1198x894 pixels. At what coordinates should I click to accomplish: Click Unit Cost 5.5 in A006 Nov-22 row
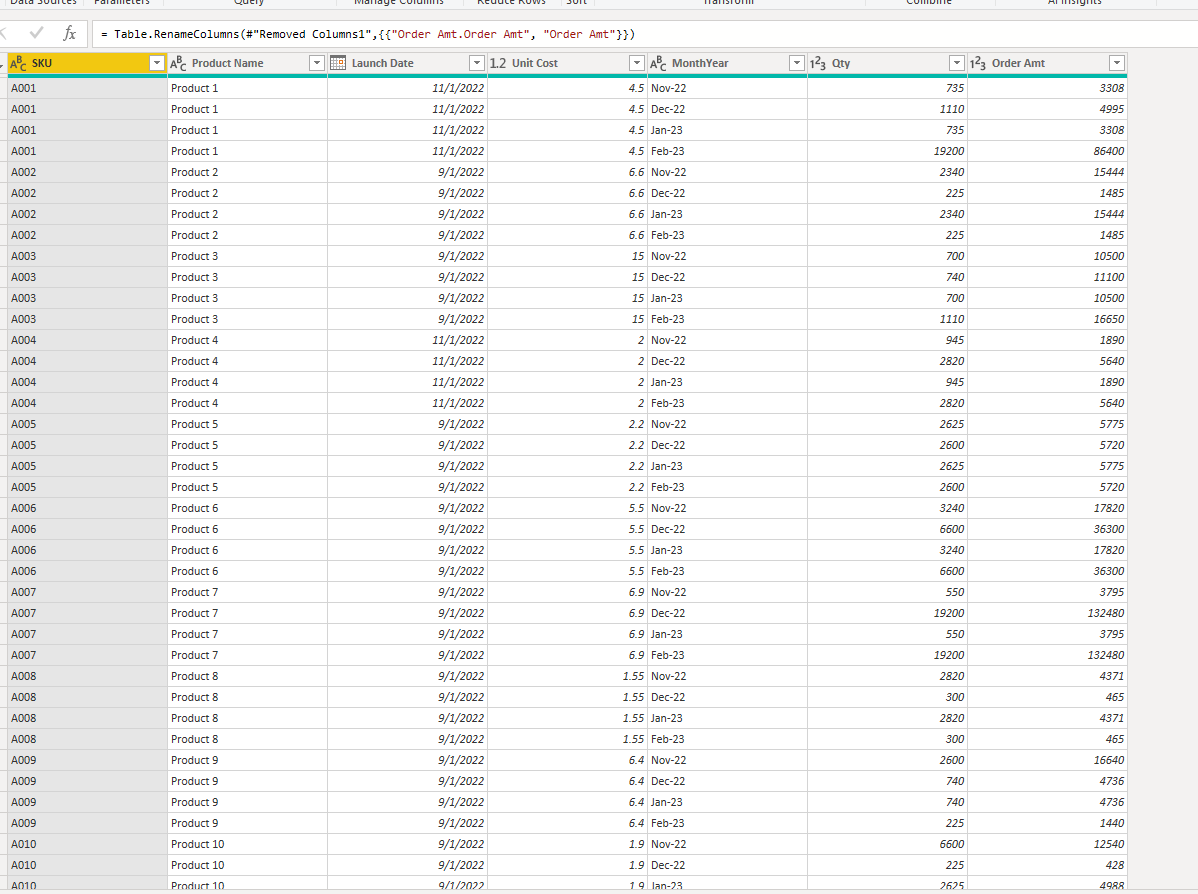[x=567, y=508]
